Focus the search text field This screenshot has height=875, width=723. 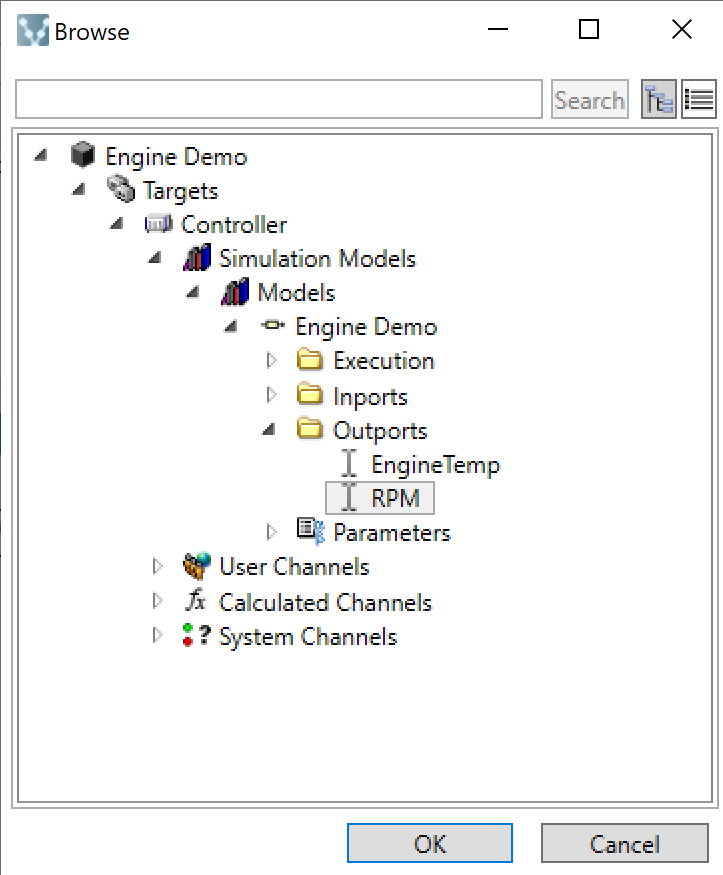(x=279, y=99)
